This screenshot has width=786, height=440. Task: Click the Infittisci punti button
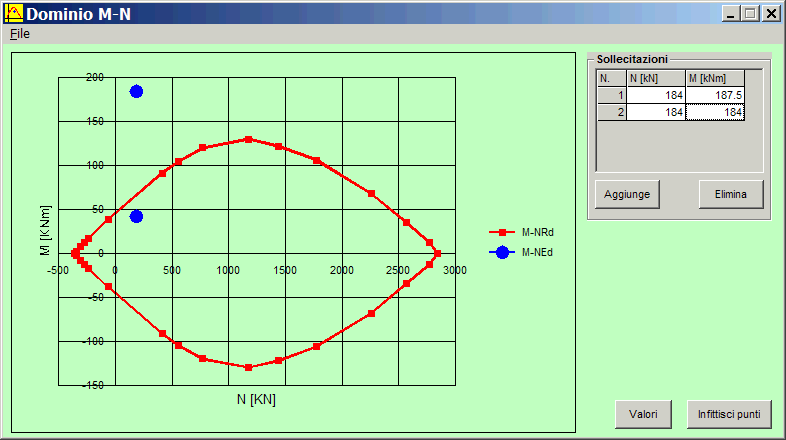tap(729, 414)
